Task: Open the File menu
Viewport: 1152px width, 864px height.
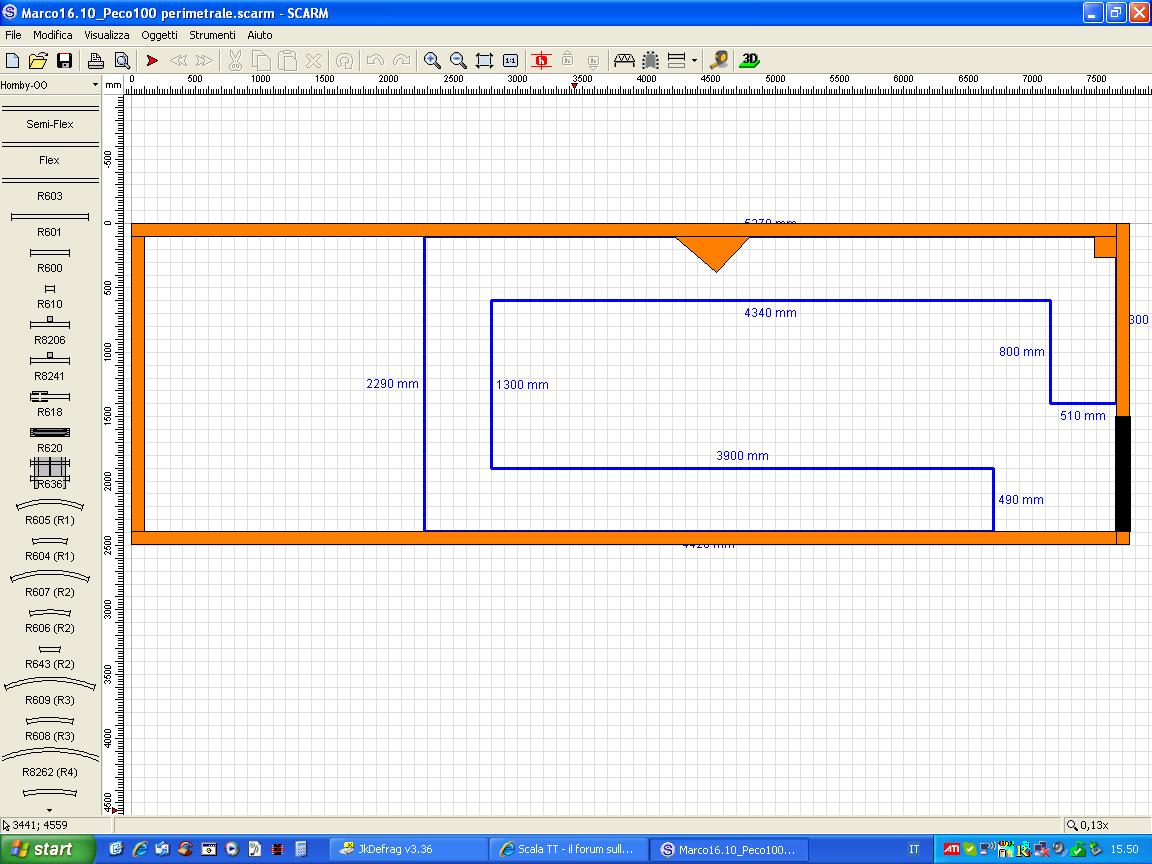Action: click(x=13, y=35)
